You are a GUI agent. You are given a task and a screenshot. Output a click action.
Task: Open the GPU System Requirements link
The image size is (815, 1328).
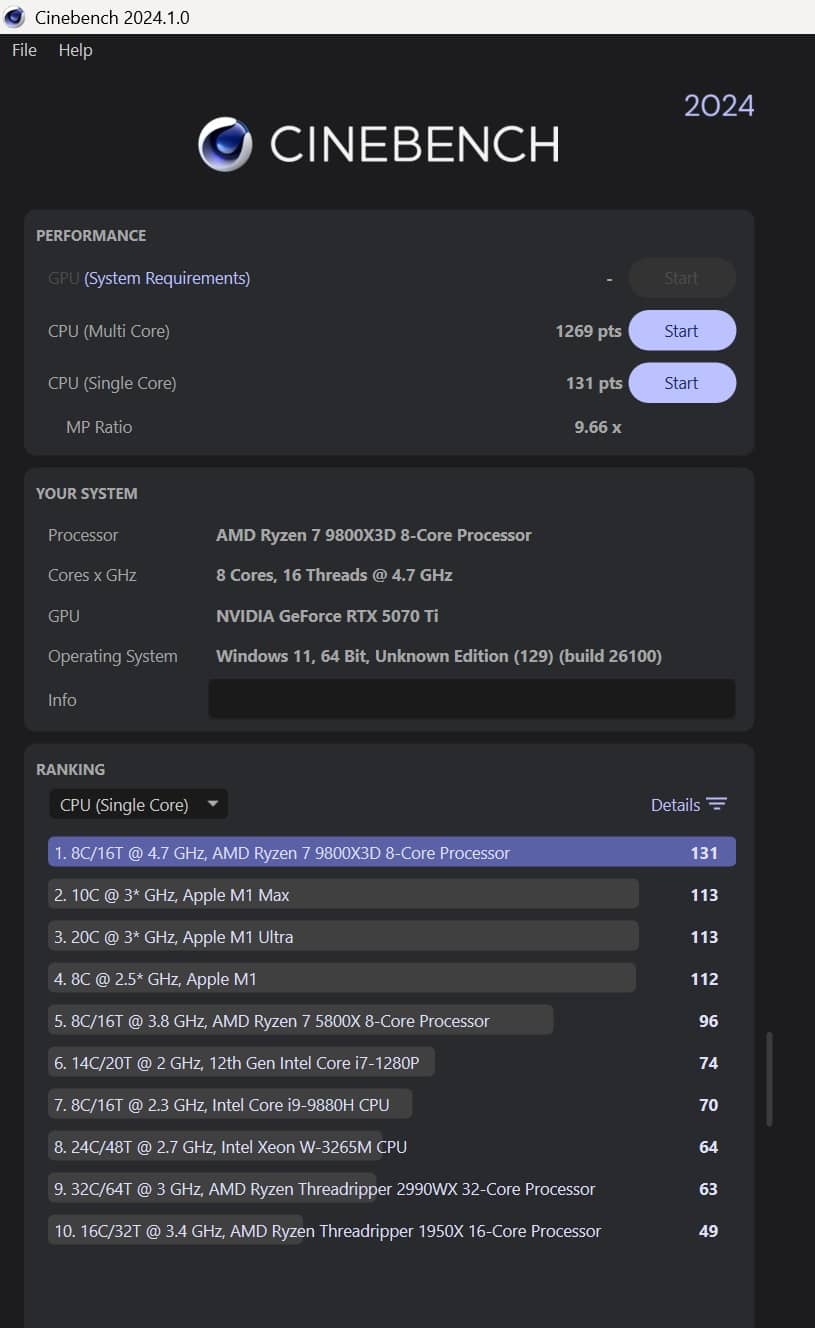[167, 278]
